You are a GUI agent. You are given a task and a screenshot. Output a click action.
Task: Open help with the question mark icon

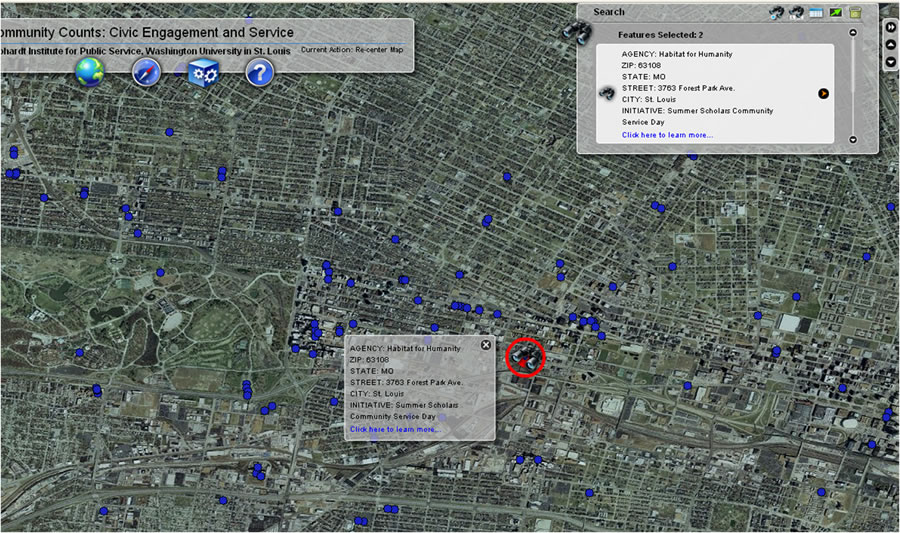(259, 73)
